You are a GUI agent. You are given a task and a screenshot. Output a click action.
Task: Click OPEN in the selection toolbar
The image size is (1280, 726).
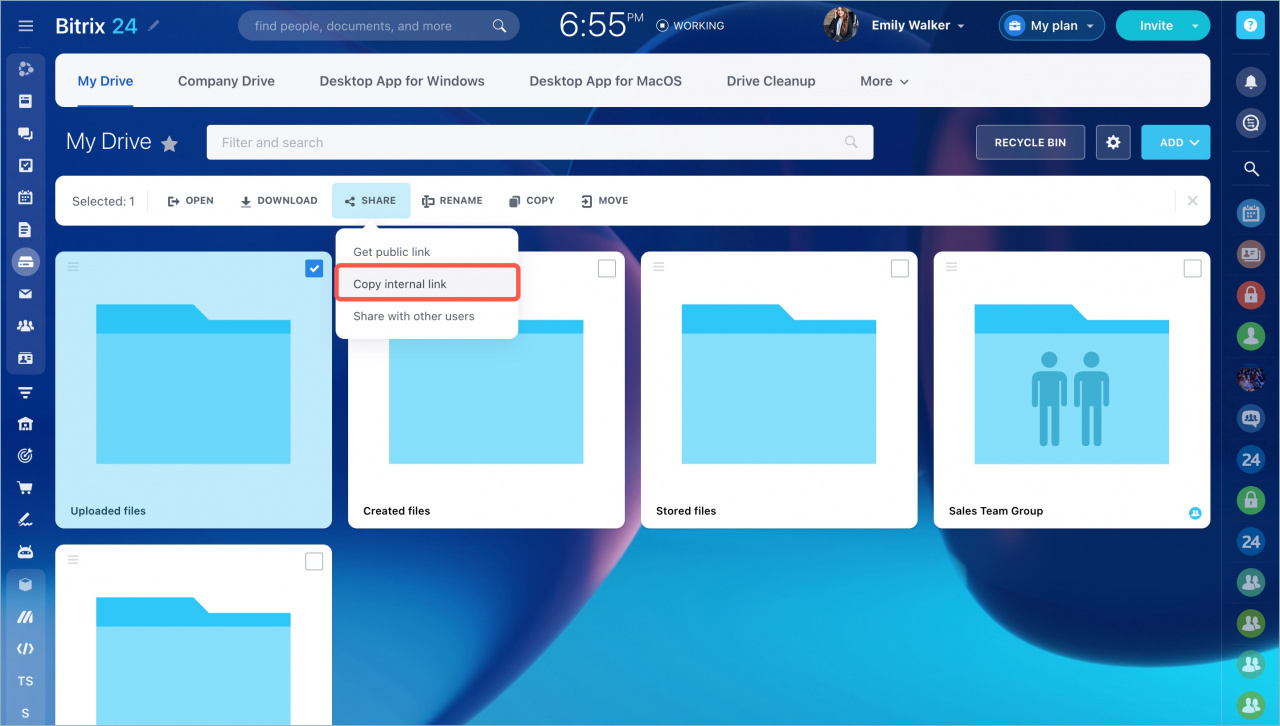click(190, 201)
